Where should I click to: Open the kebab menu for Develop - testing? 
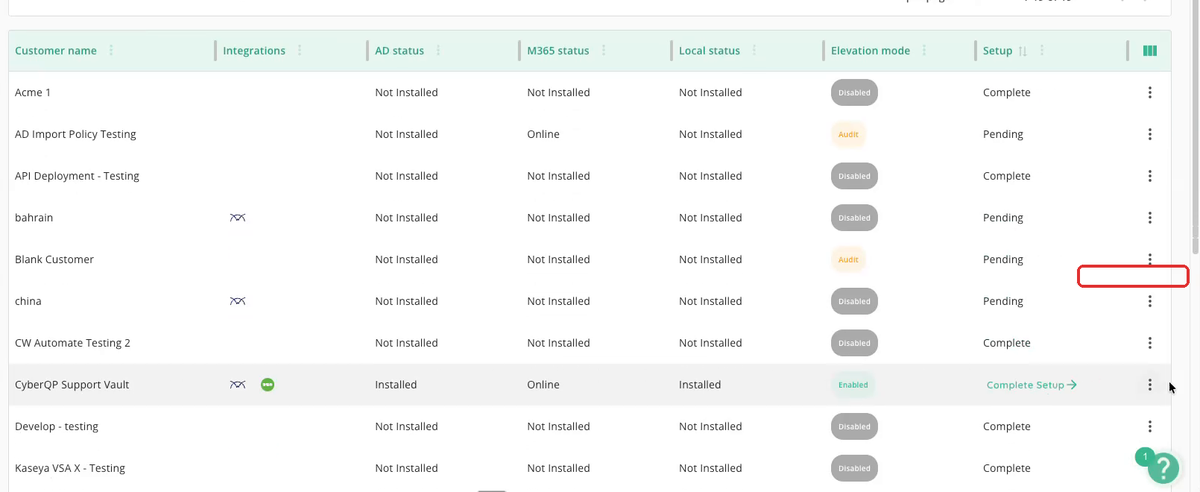click(x=1150, y=426)
